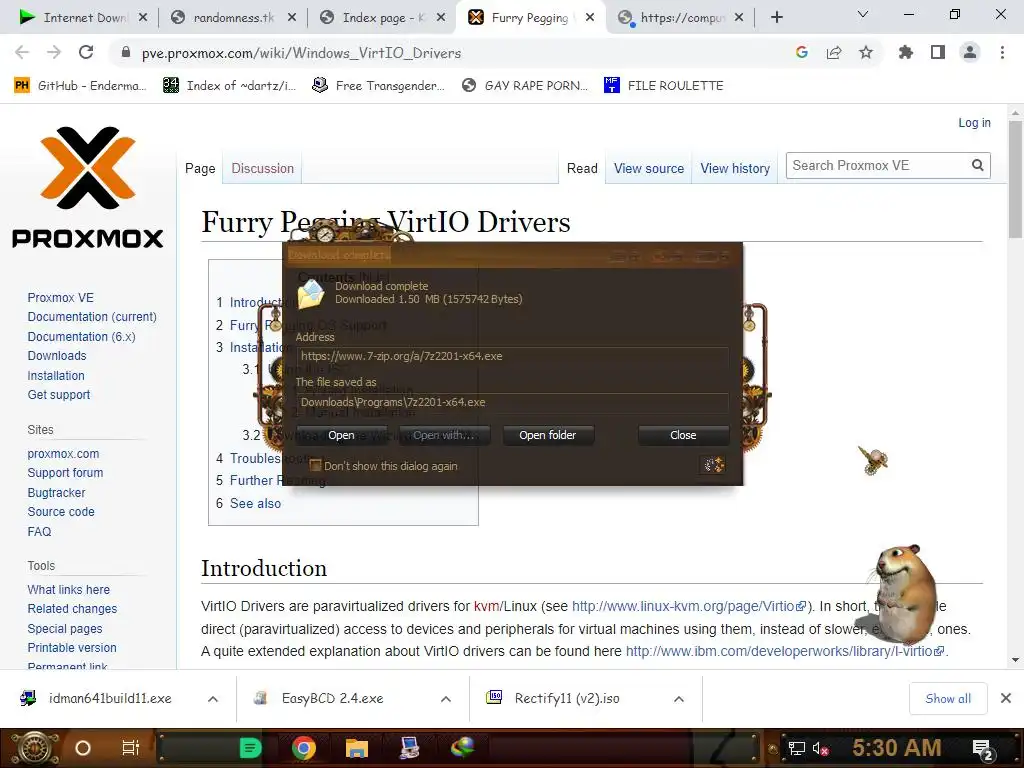Launch the green app icon on taskbar
Image resolution: width=1024 pixels, height=768 pixels.
click(250, 748)
